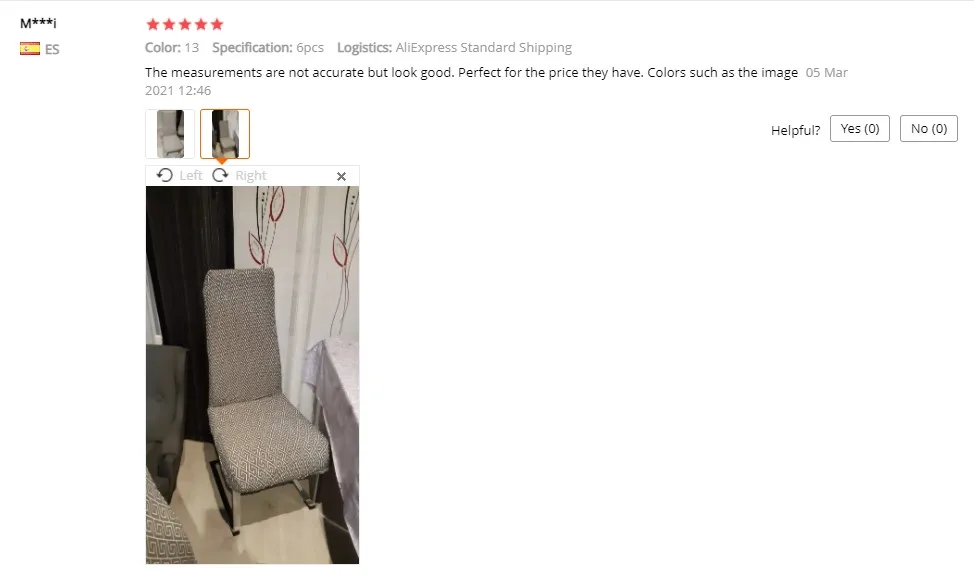
Task: Close the enlarged photo viewer
Action: pyautogui.click(x=341, y=177)
